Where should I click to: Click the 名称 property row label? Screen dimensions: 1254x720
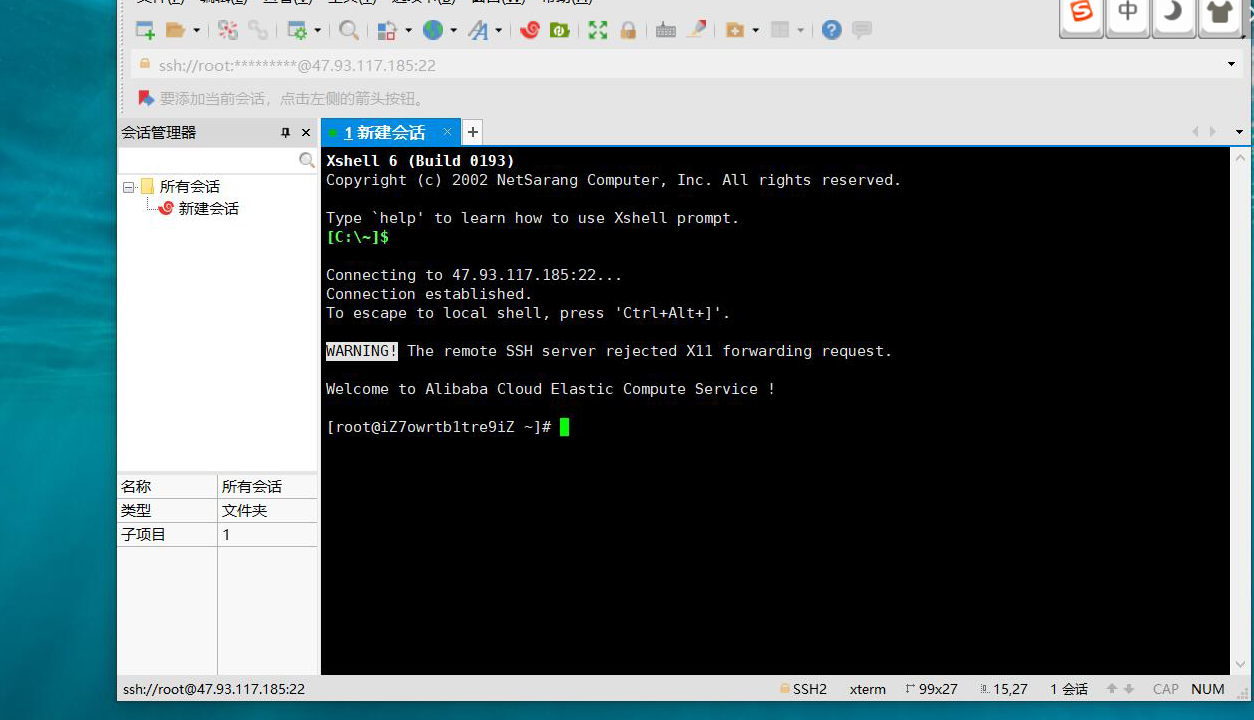click(136, 487)
